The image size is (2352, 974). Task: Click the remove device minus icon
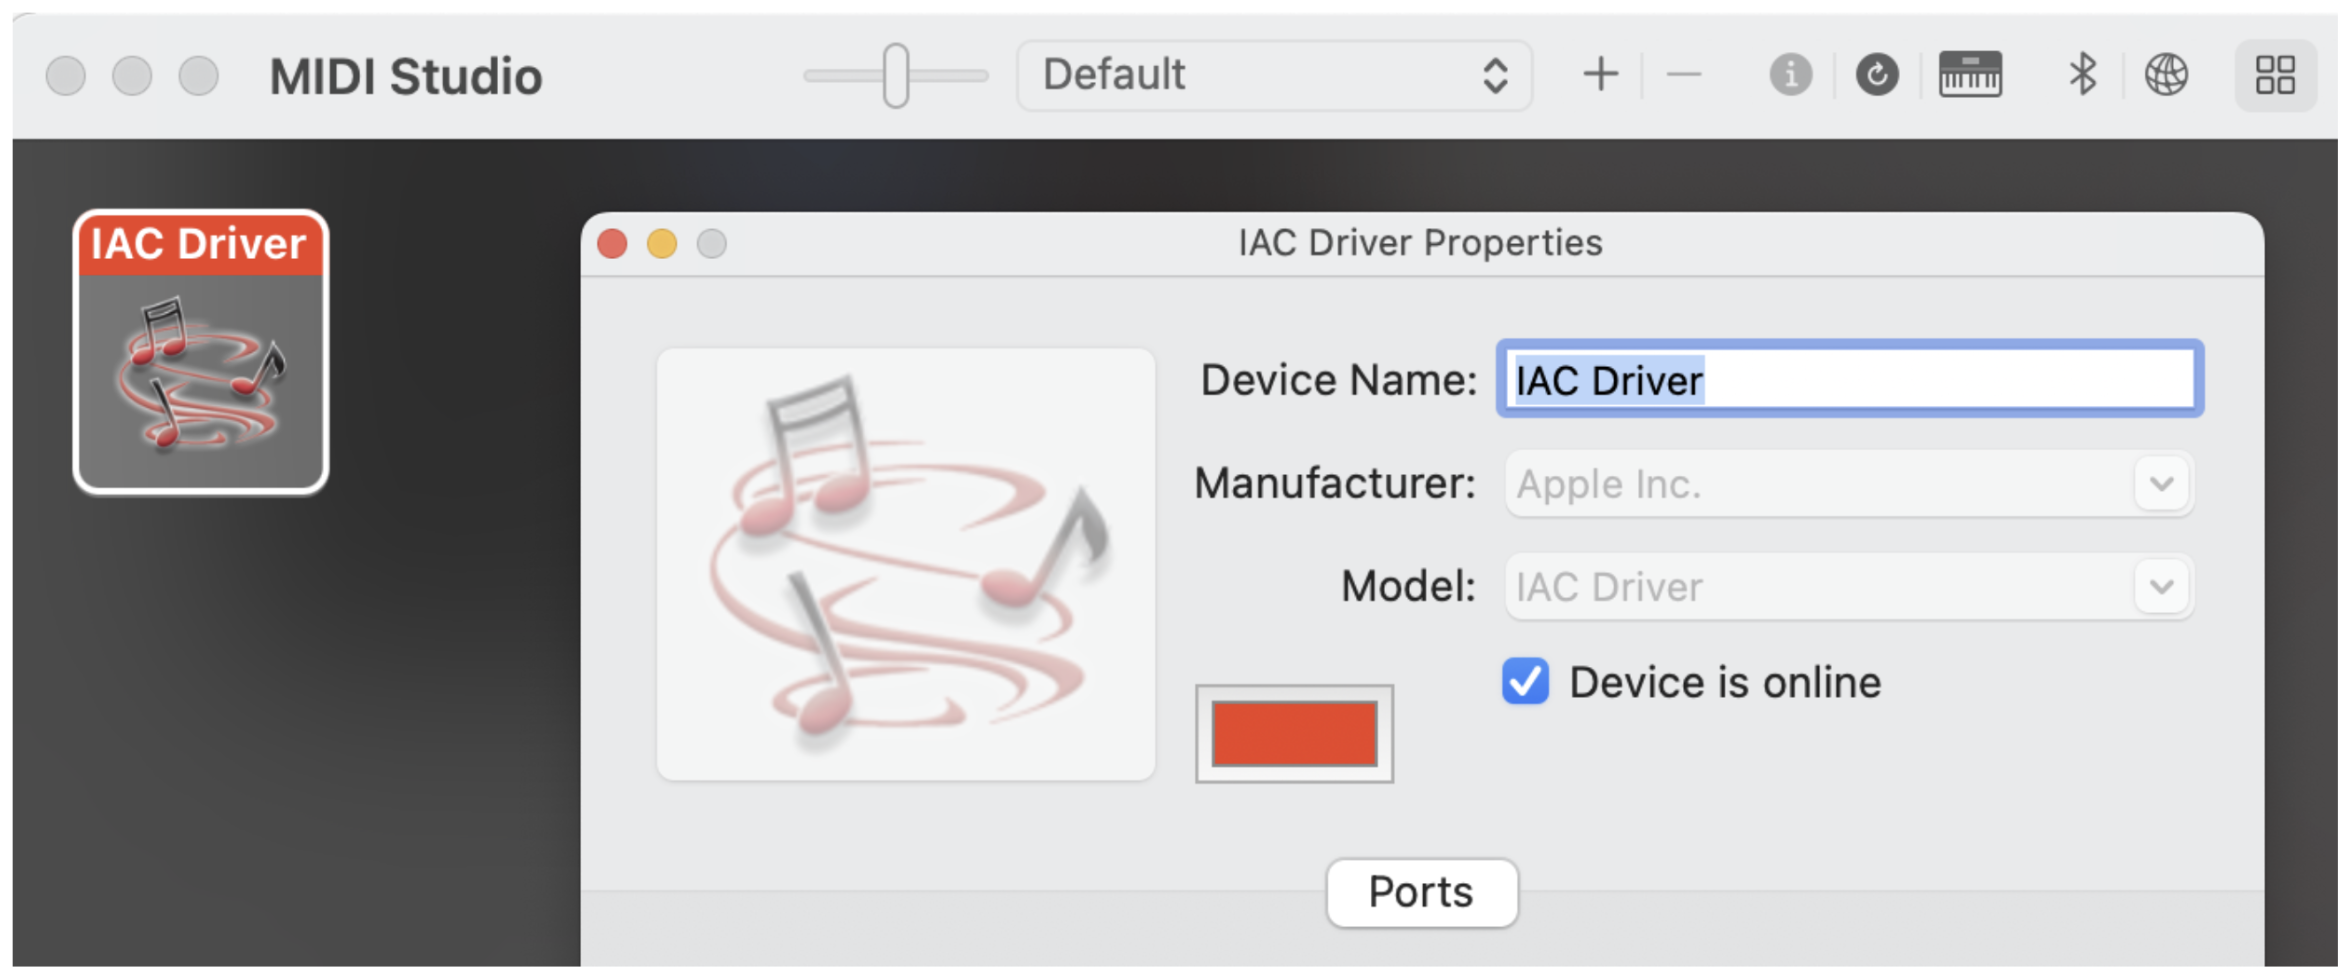(1684, 75)
